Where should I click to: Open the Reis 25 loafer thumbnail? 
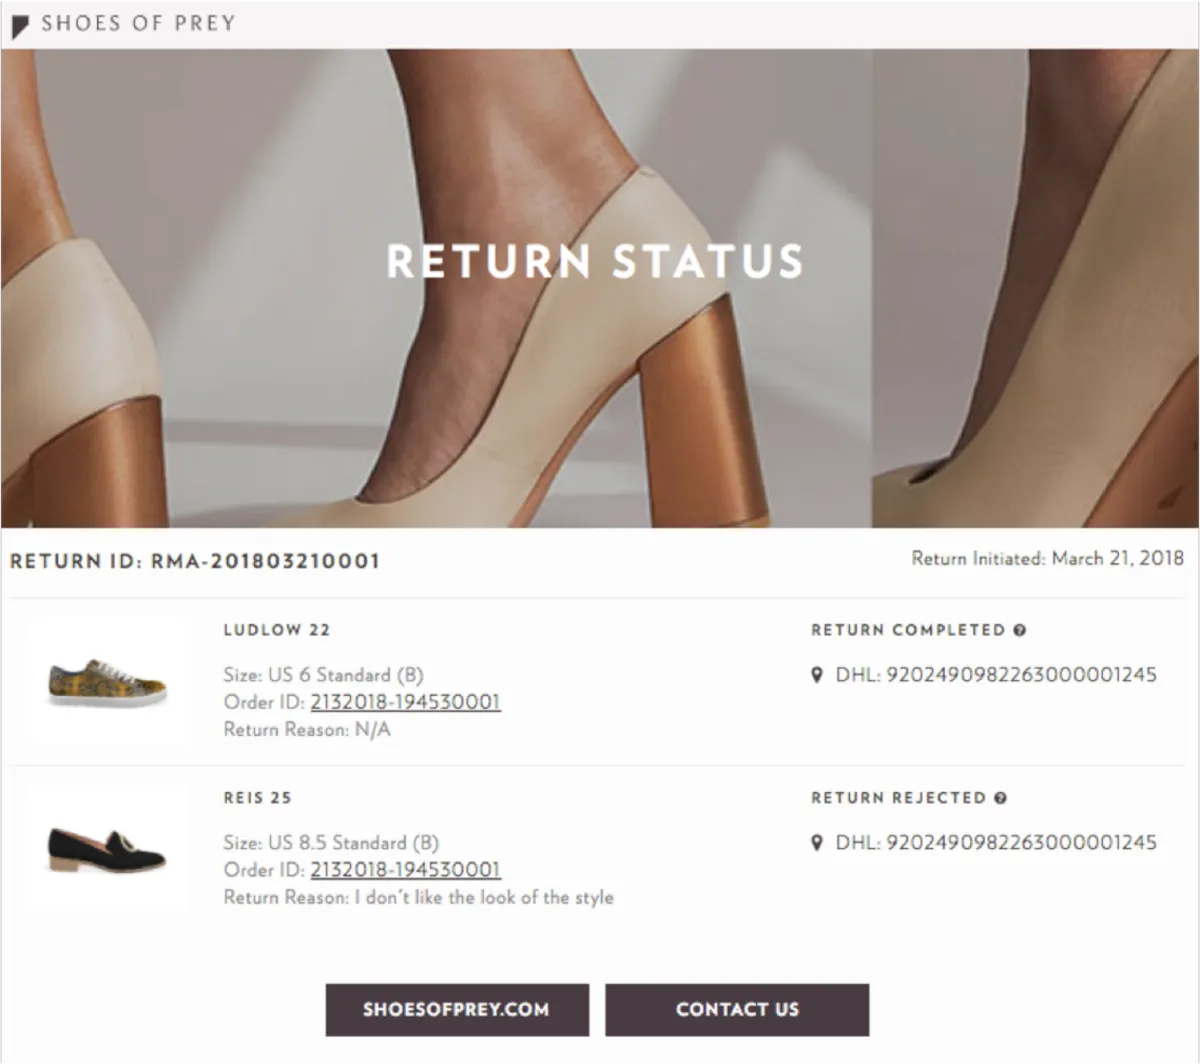tap(107, 850)
